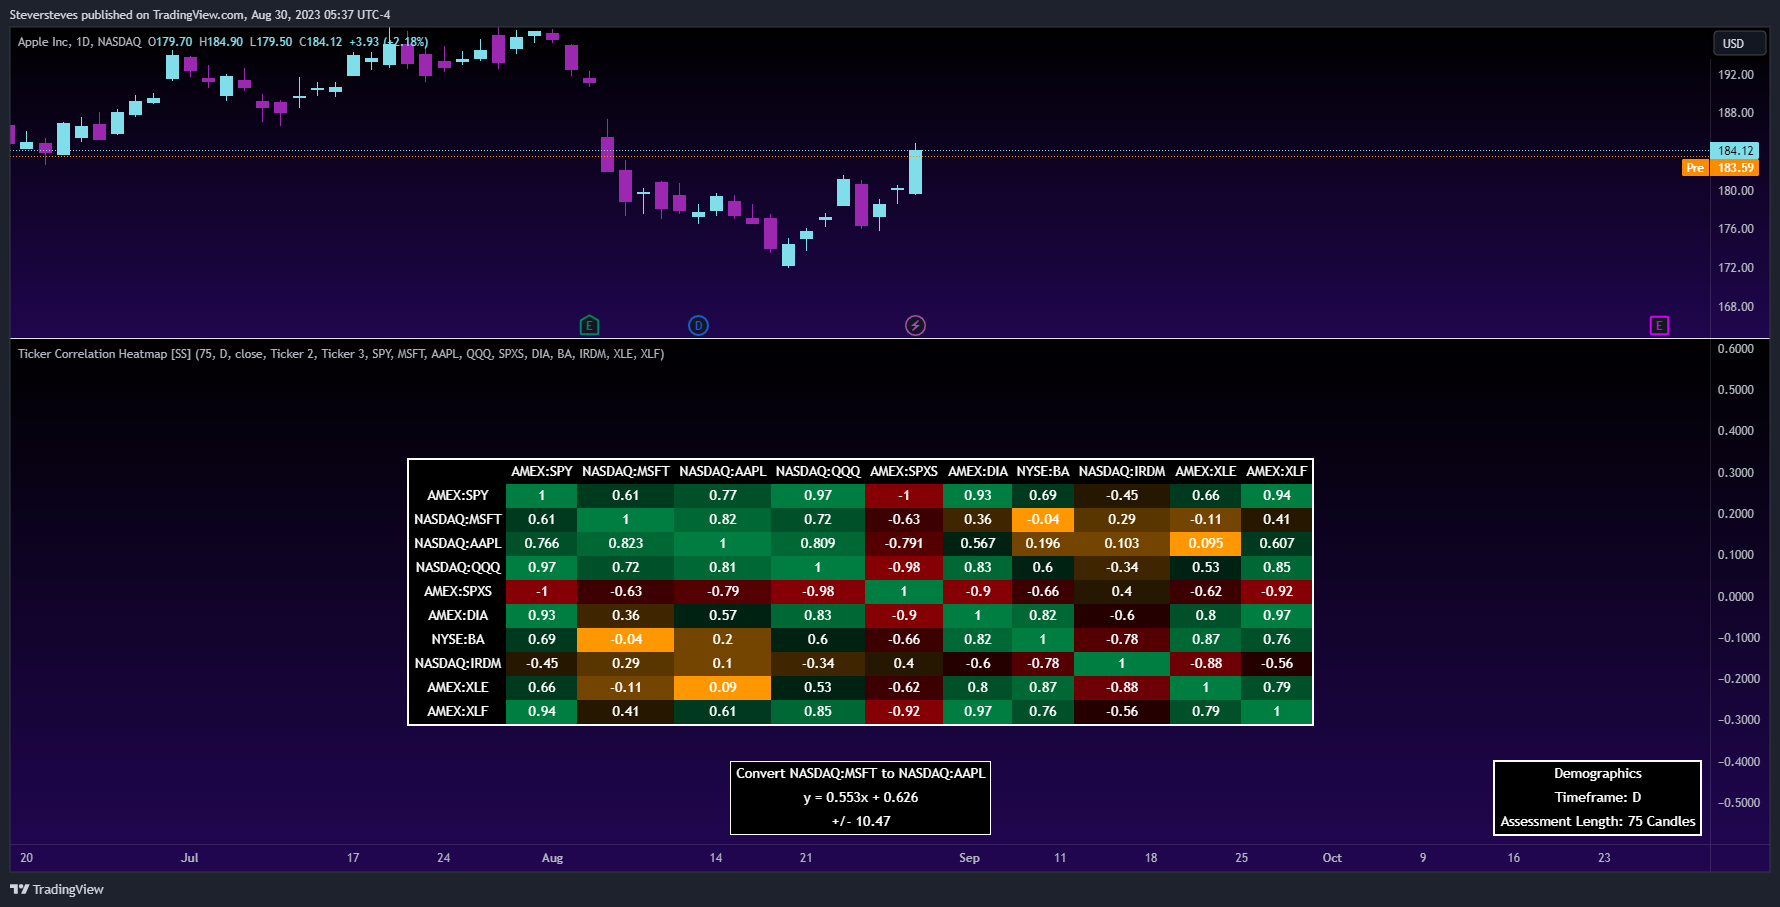Click the 0.6000 indicator scale label
This screenshot has width=1780, height=907.
1736,349
